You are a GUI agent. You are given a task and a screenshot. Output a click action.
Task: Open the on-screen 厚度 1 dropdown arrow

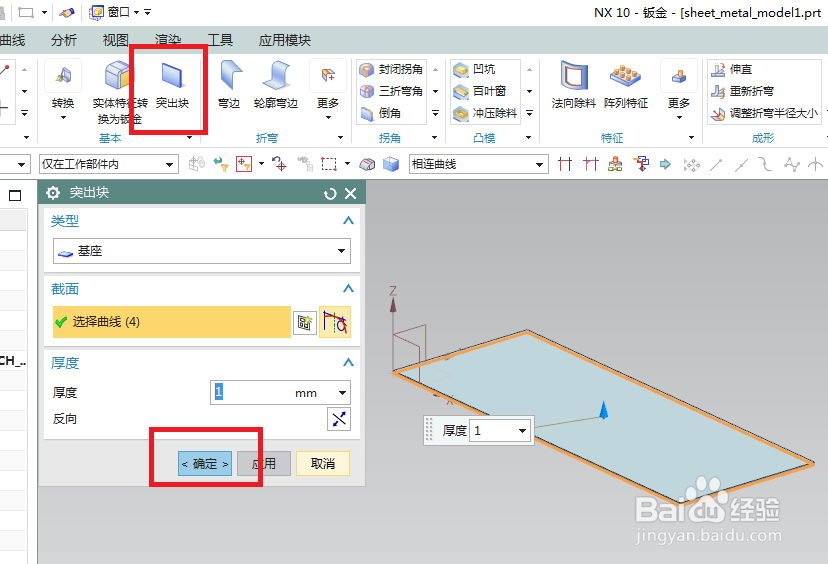522,431
